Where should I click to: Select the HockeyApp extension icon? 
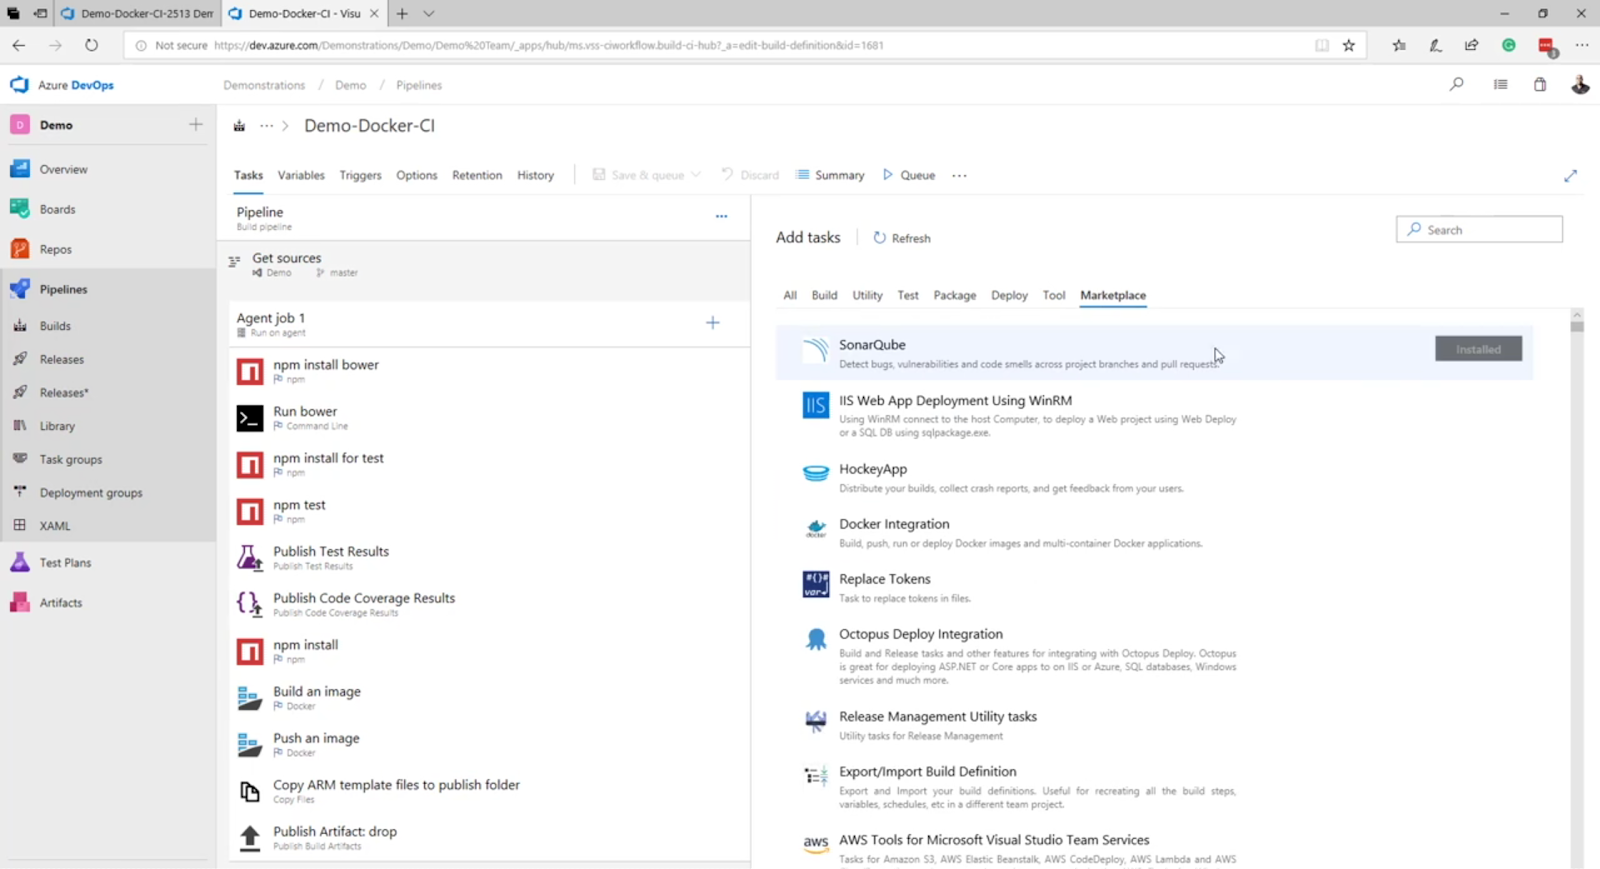816,473
